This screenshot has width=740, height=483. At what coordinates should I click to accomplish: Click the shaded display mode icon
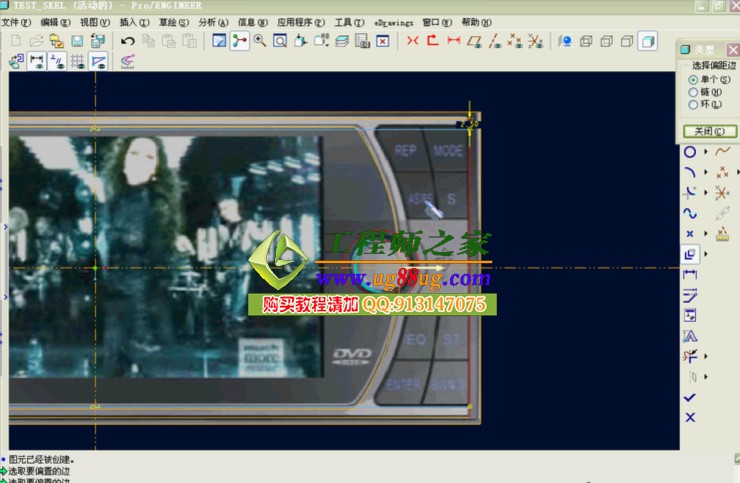click(x=648, y=41)
